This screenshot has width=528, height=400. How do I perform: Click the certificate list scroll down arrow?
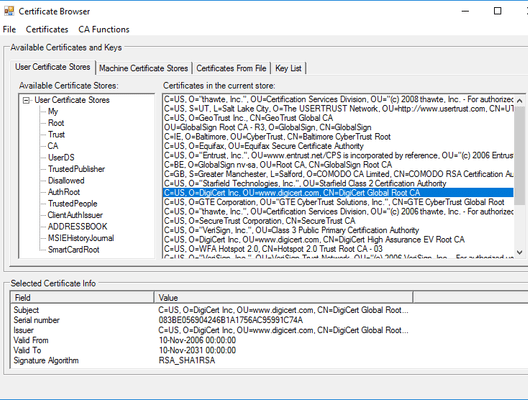point(520,252)
